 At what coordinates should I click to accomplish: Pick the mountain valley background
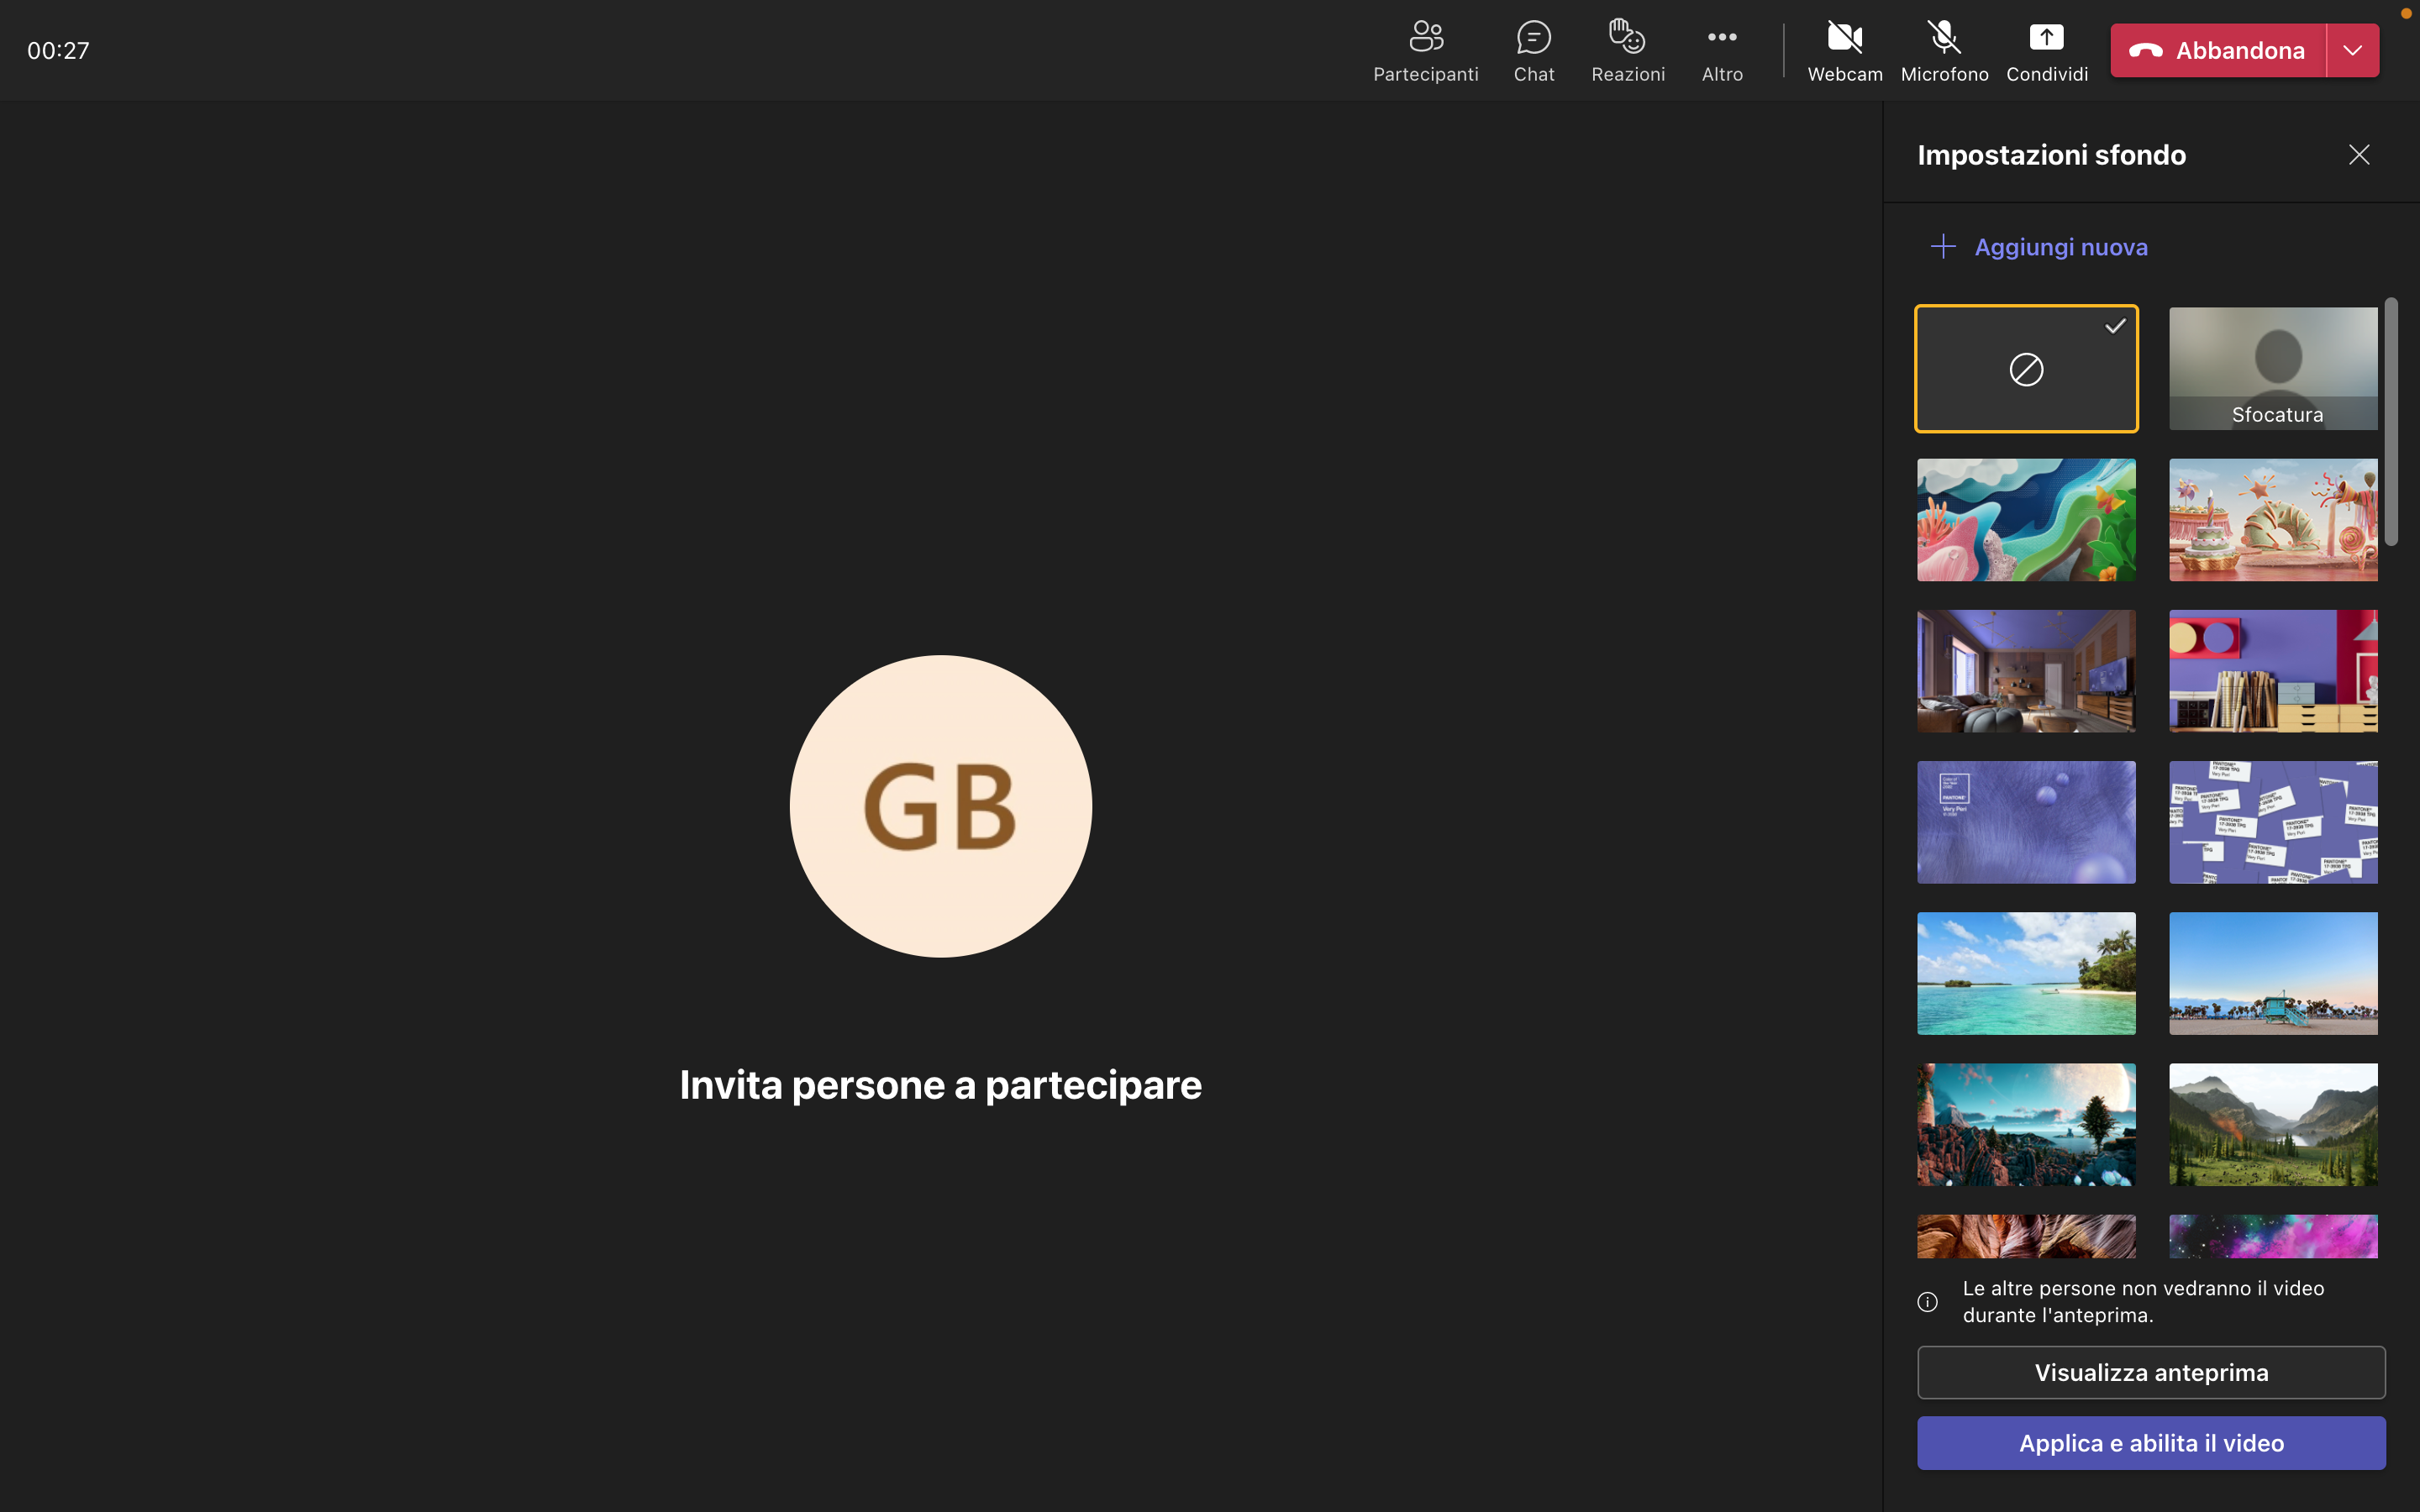(2272, 1124)
